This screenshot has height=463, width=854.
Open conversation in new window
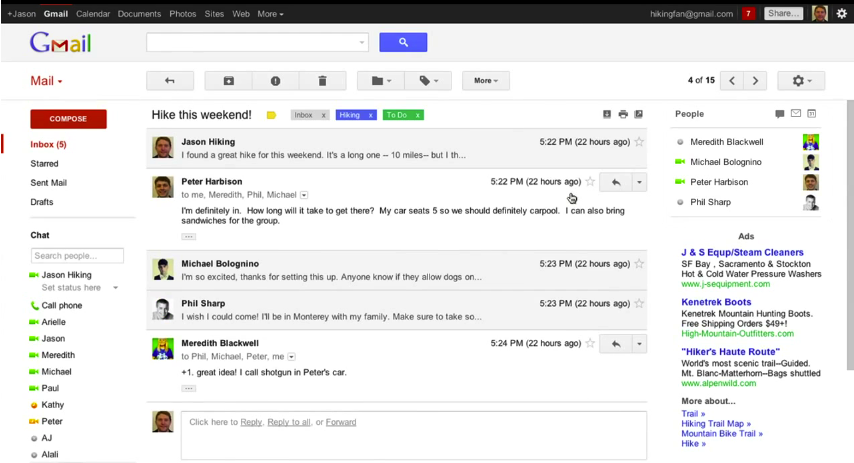[x=638, y=114]
